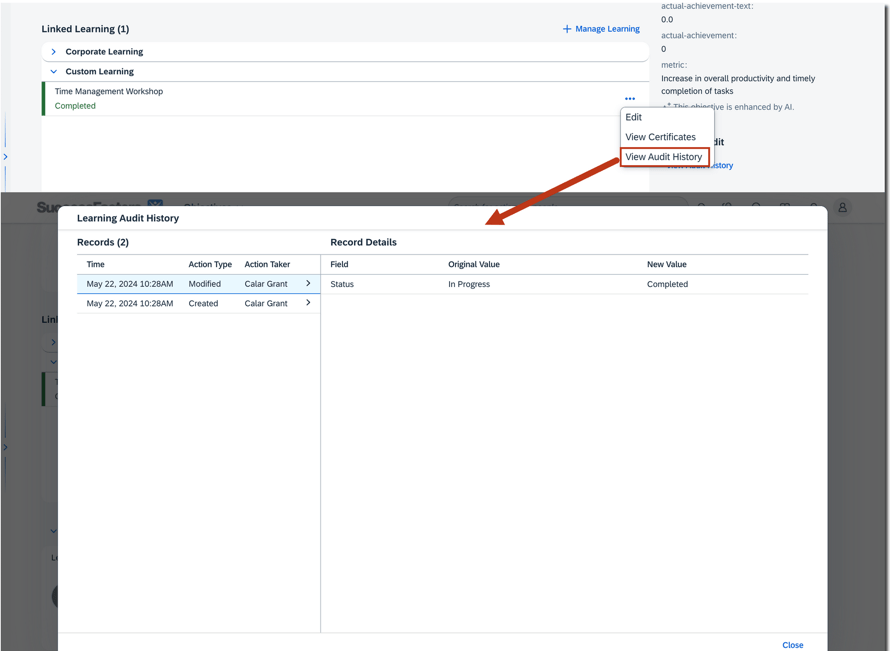The image size is (890, 651).
Task: Select Edit from the context menu
Action: tap(634, 117)
